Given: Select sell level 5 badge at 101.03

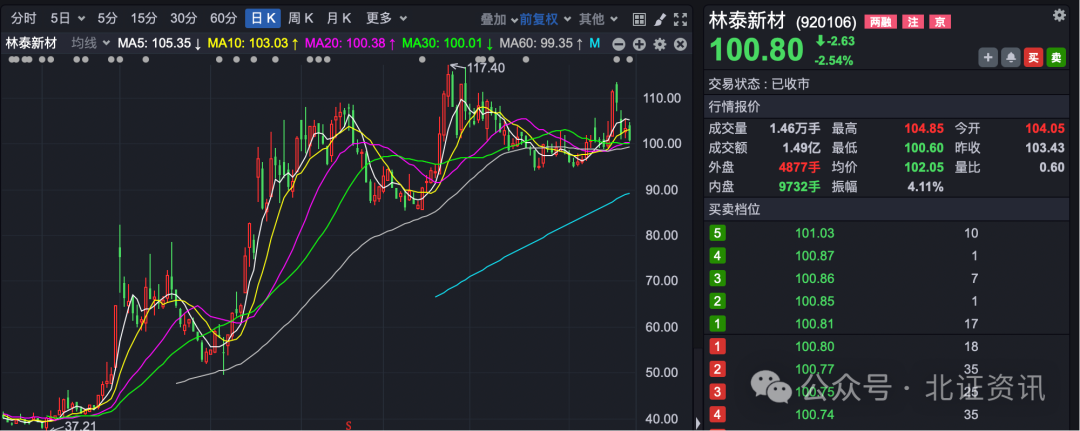Looking at the screenshot, I should [718, 233].
